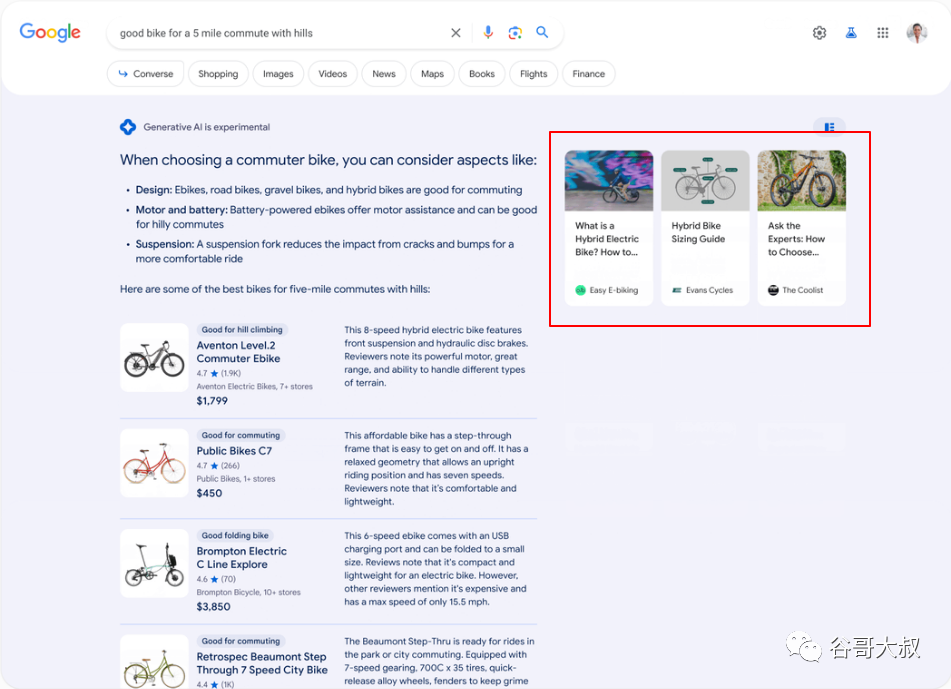Click the bike sizing diagram thumbnail
The height and width of the screenshot is (689, 951).
tap(705, 181)
